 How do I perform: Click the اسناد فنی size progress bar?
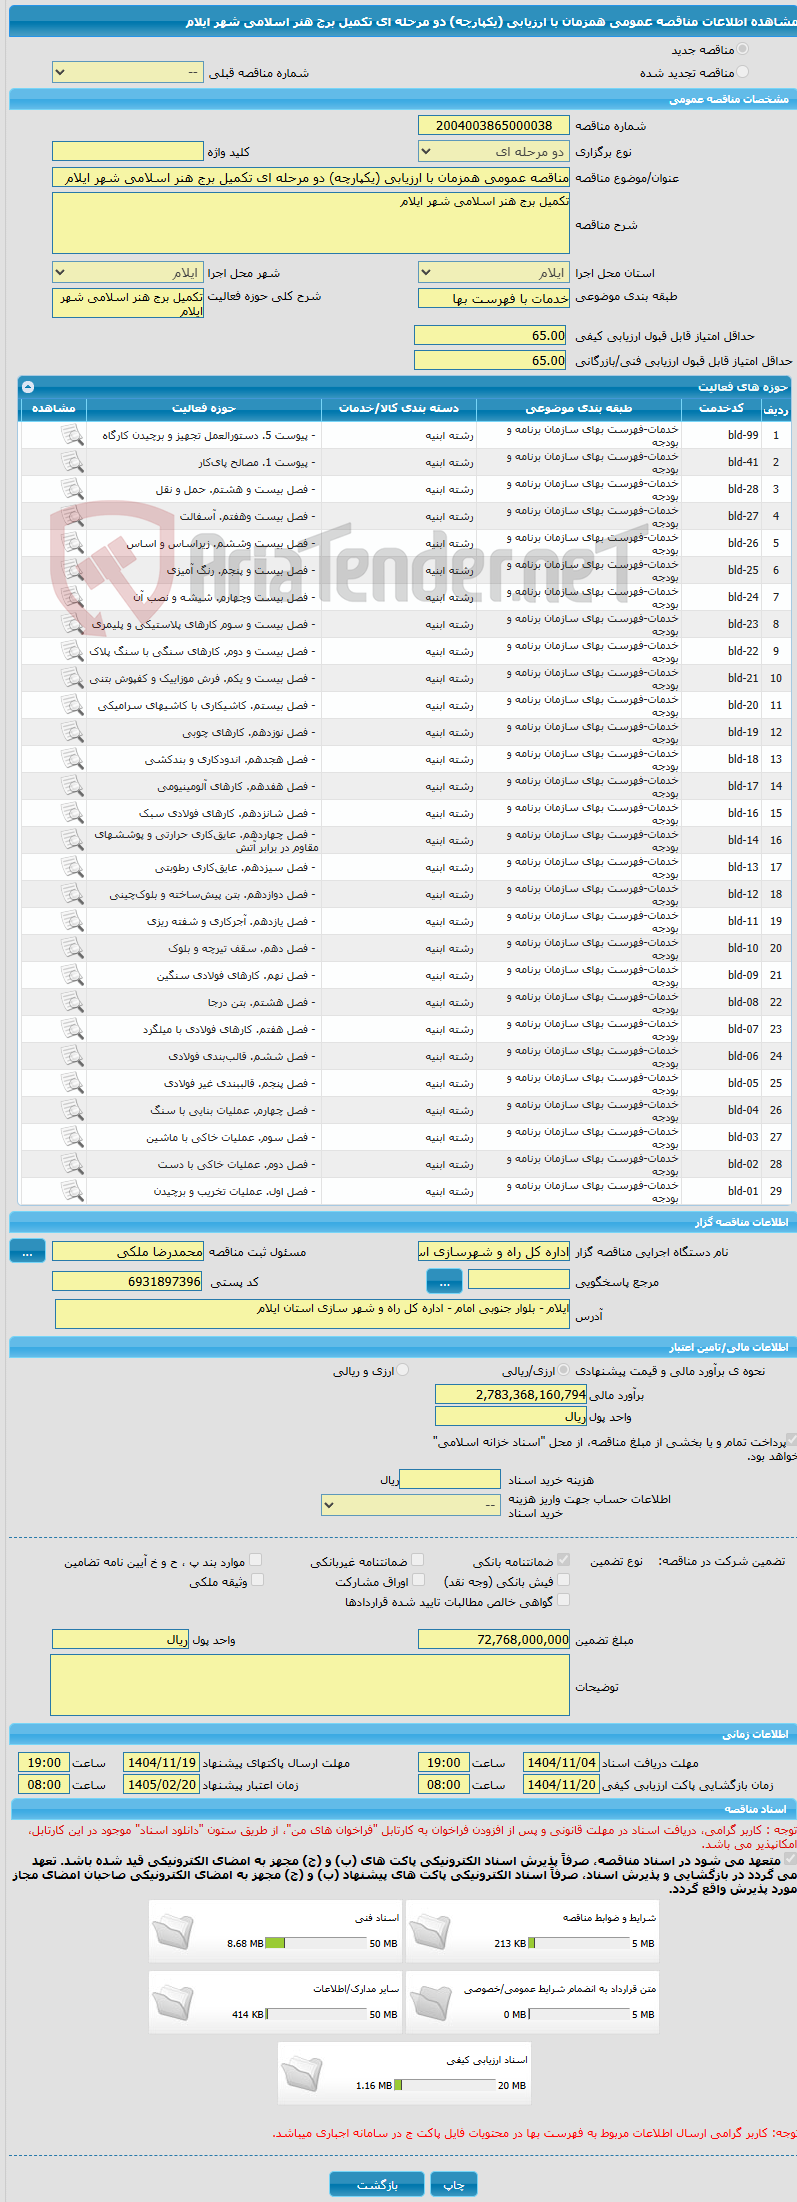317,1943
